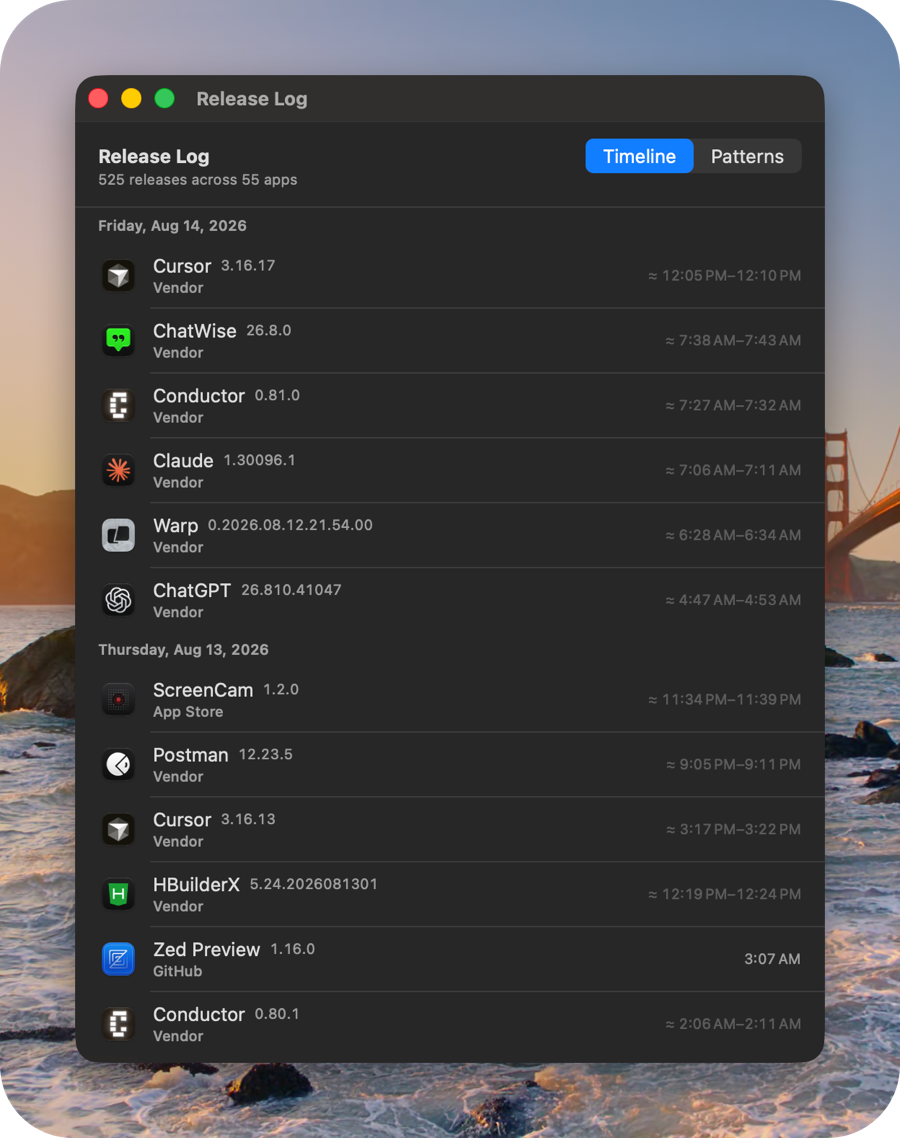Click the 7:06 AM–7:11 AM time range
Image resolution: width=900 pixels, height=1138 pixels.
pyautogui.click(x=733, y=470)
